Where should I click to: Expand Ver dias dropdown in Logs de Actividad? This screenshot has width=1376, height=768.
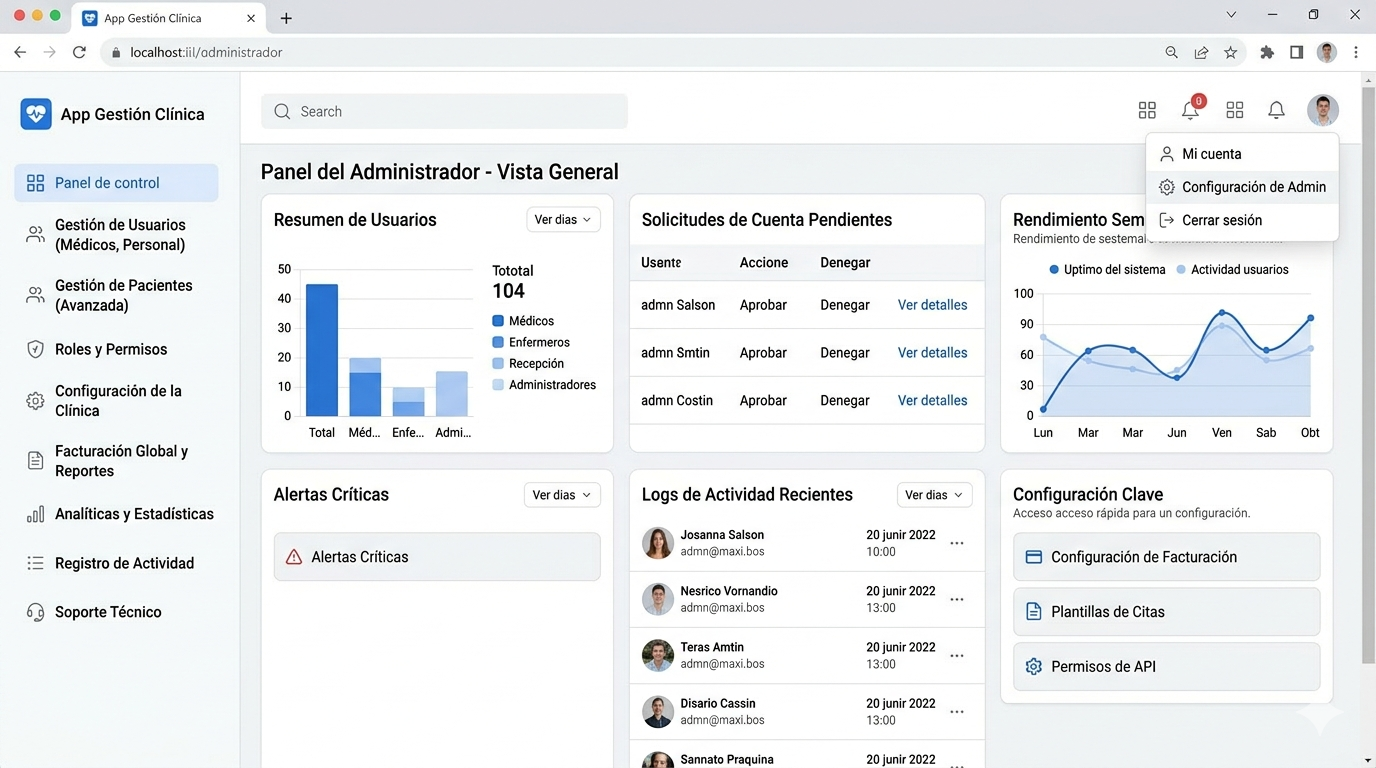point(934,495)
